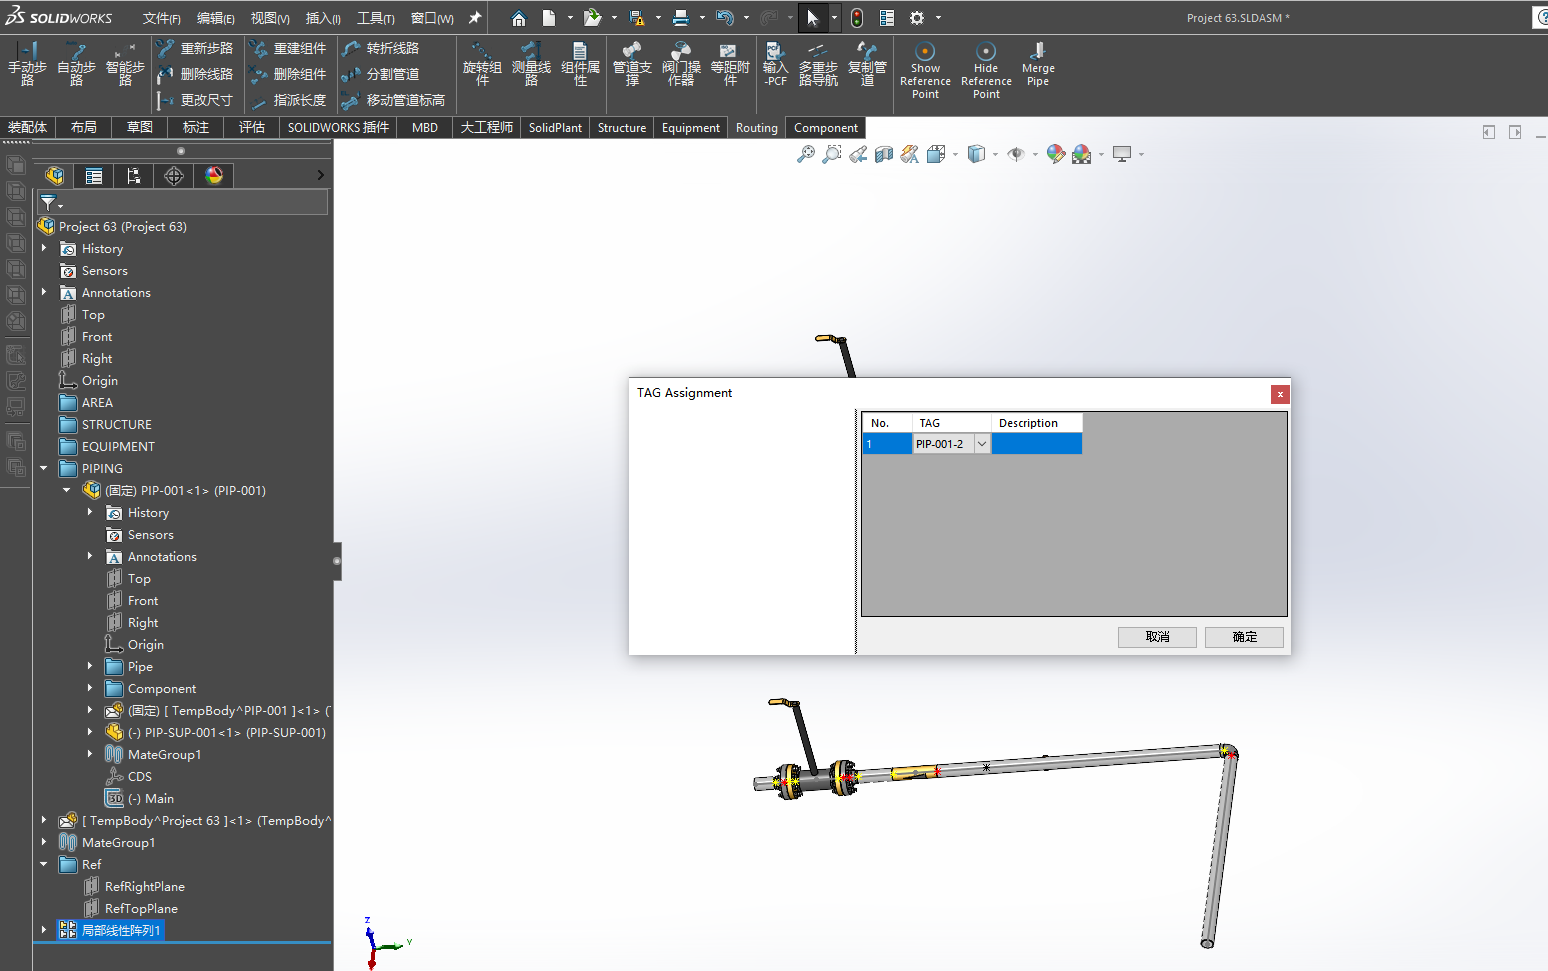1548x971 pixels.
Task: Open the DisplayManager color ball tab
Action: (214, 176)
